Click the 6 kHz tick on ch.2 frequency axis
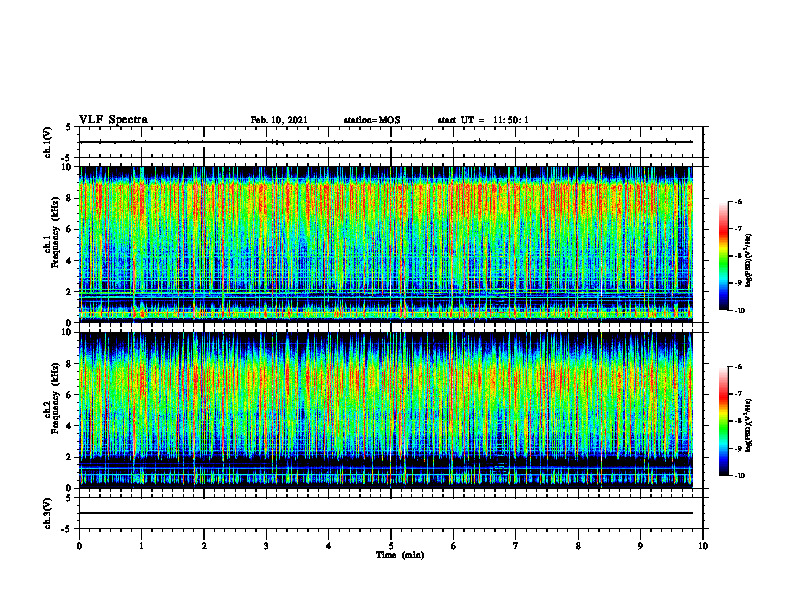This screenshot has height=612, width=792. click(x=70, y=395)
